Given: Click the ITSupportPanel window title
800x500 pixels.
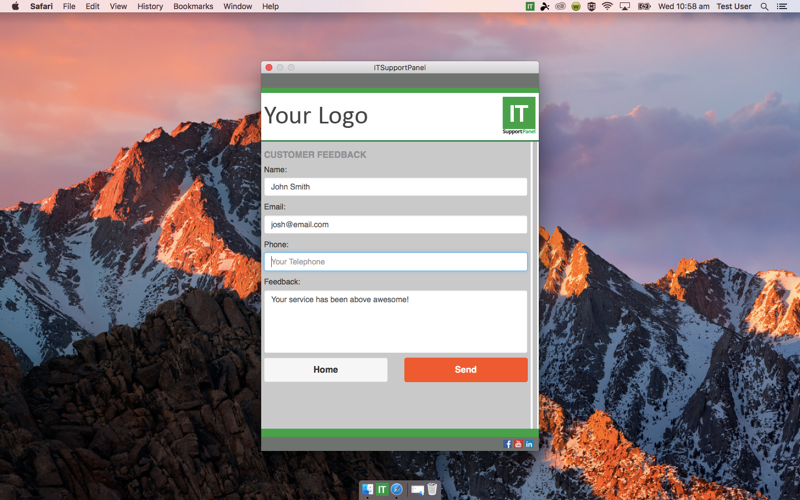Looking at the screenshot, I should coord(399,67).
